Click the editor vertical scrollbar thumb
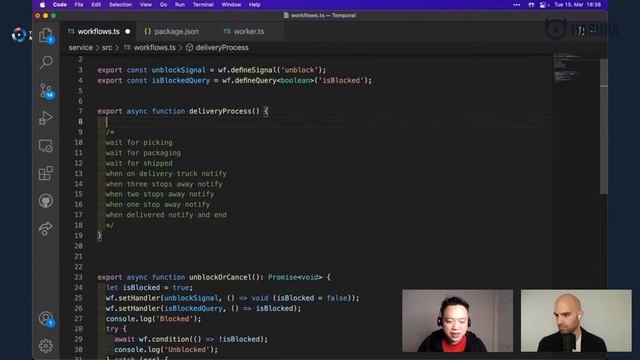 click(604, 127)
